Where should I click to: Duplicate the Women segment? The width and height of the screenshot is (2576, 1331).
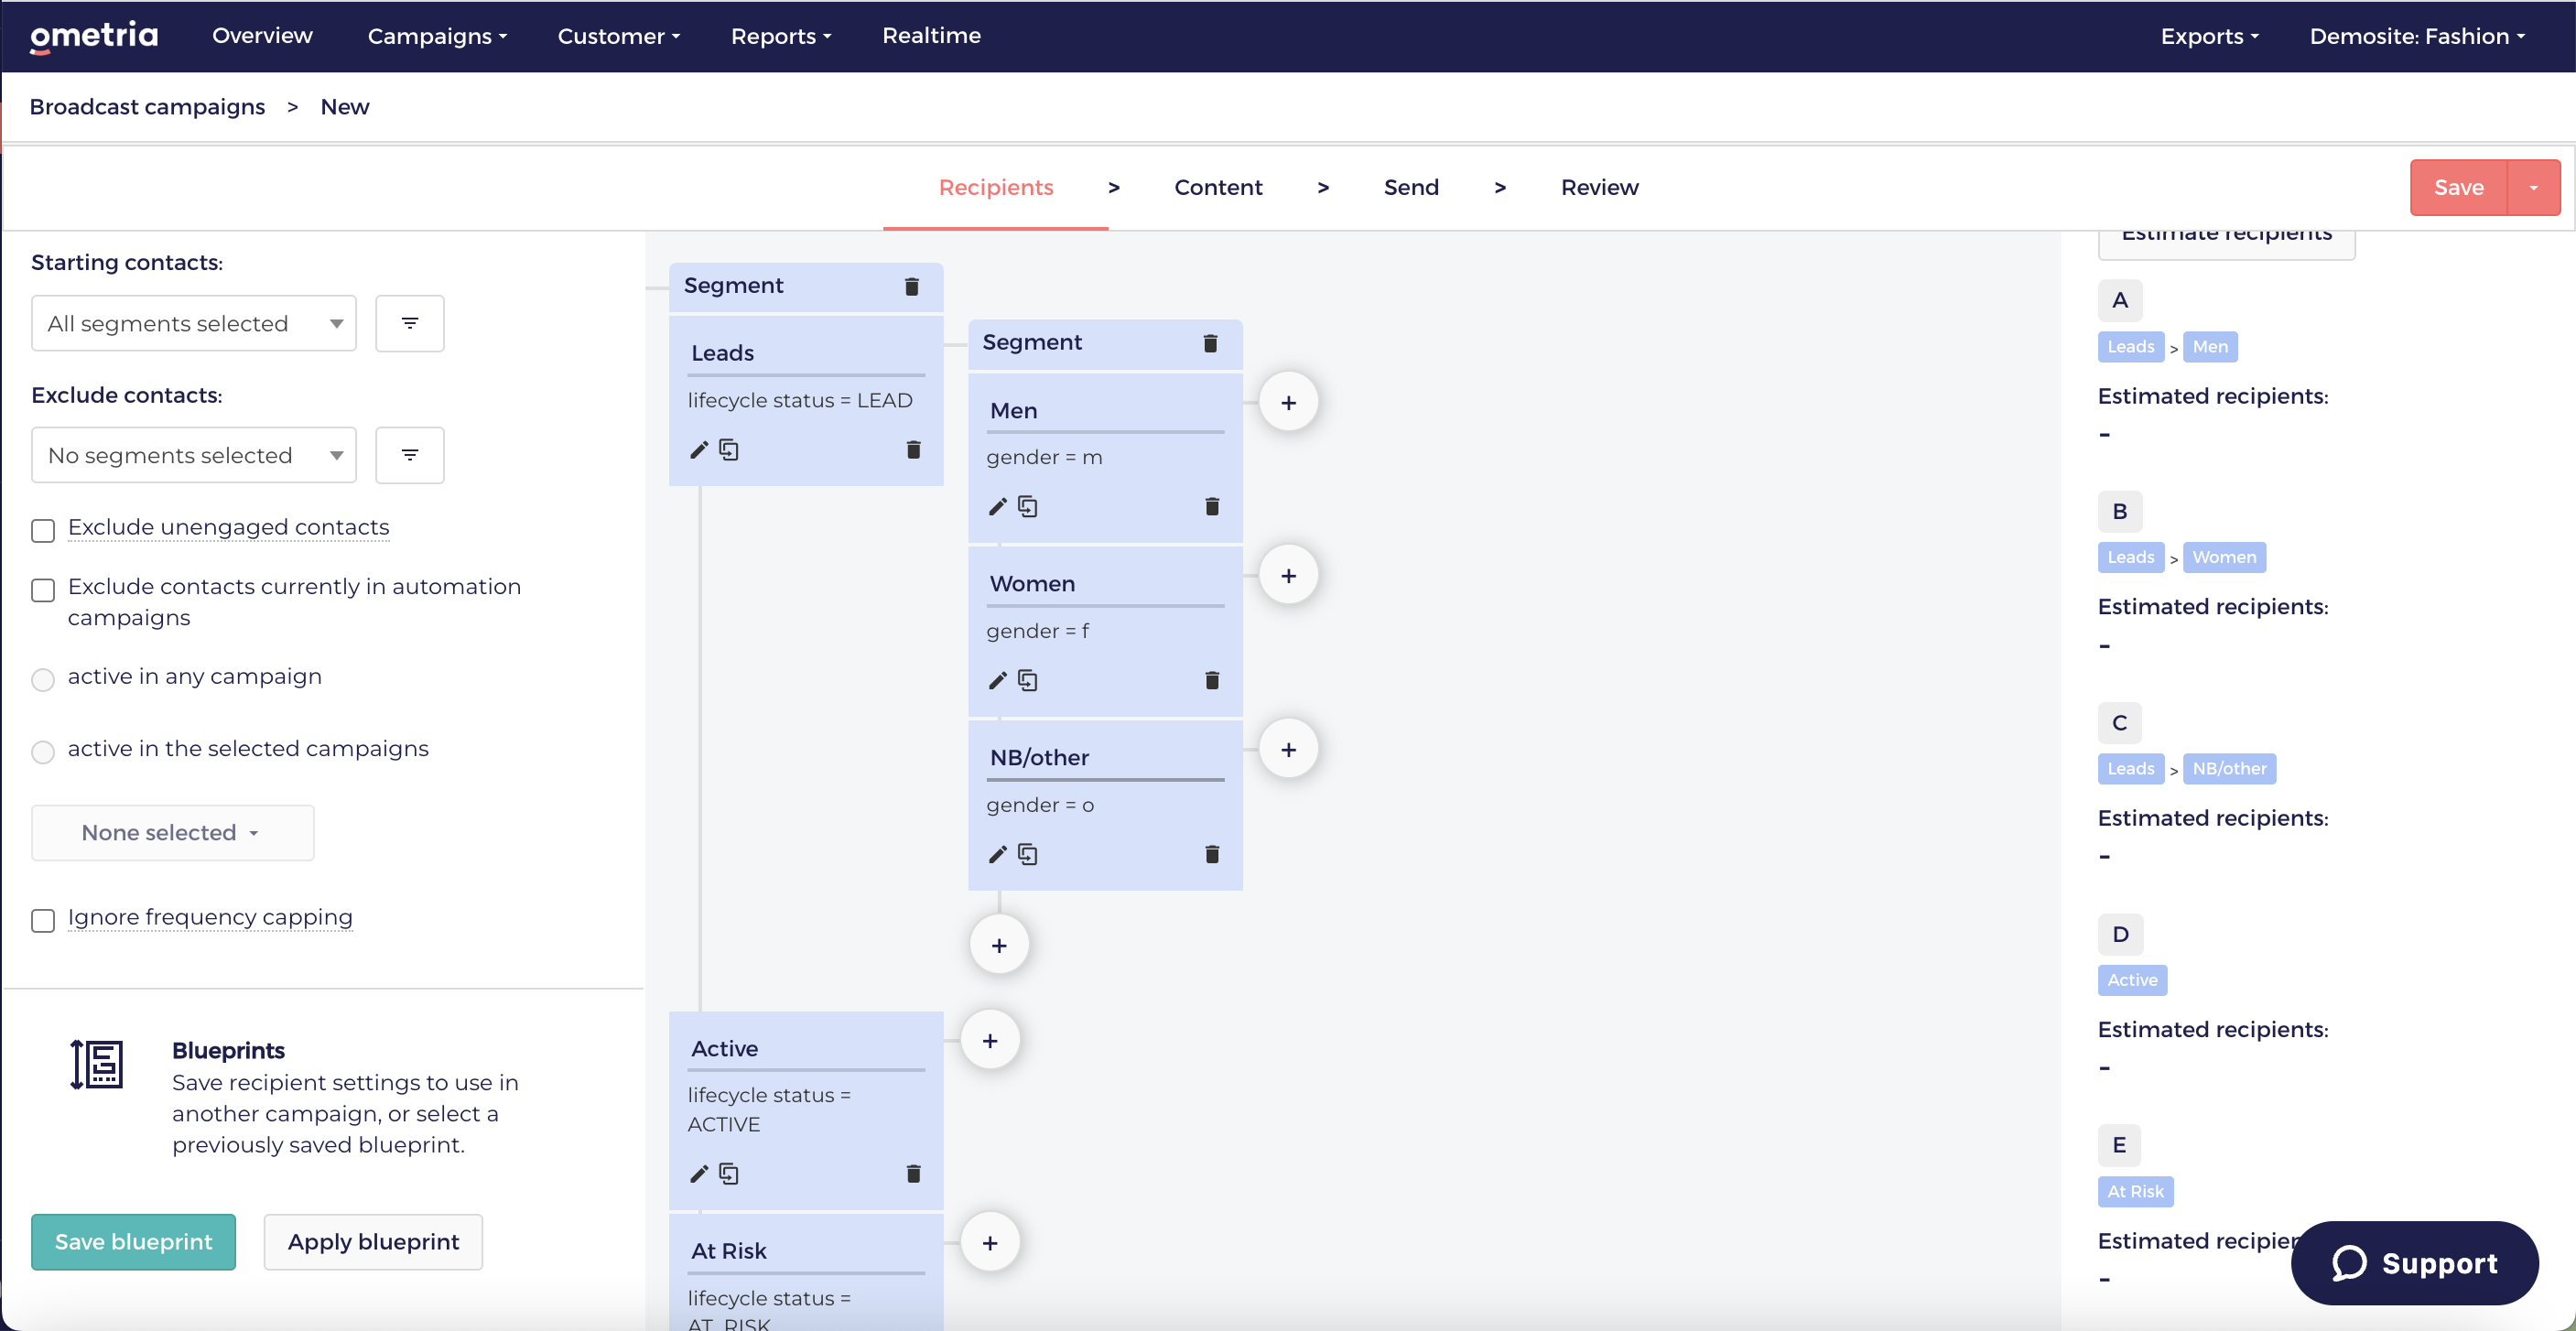(x=1027, y=681)
